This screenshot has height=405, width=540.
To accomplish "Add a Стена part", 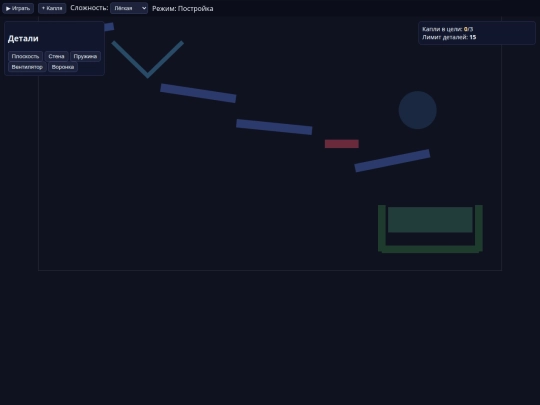I will coord(56,56).
